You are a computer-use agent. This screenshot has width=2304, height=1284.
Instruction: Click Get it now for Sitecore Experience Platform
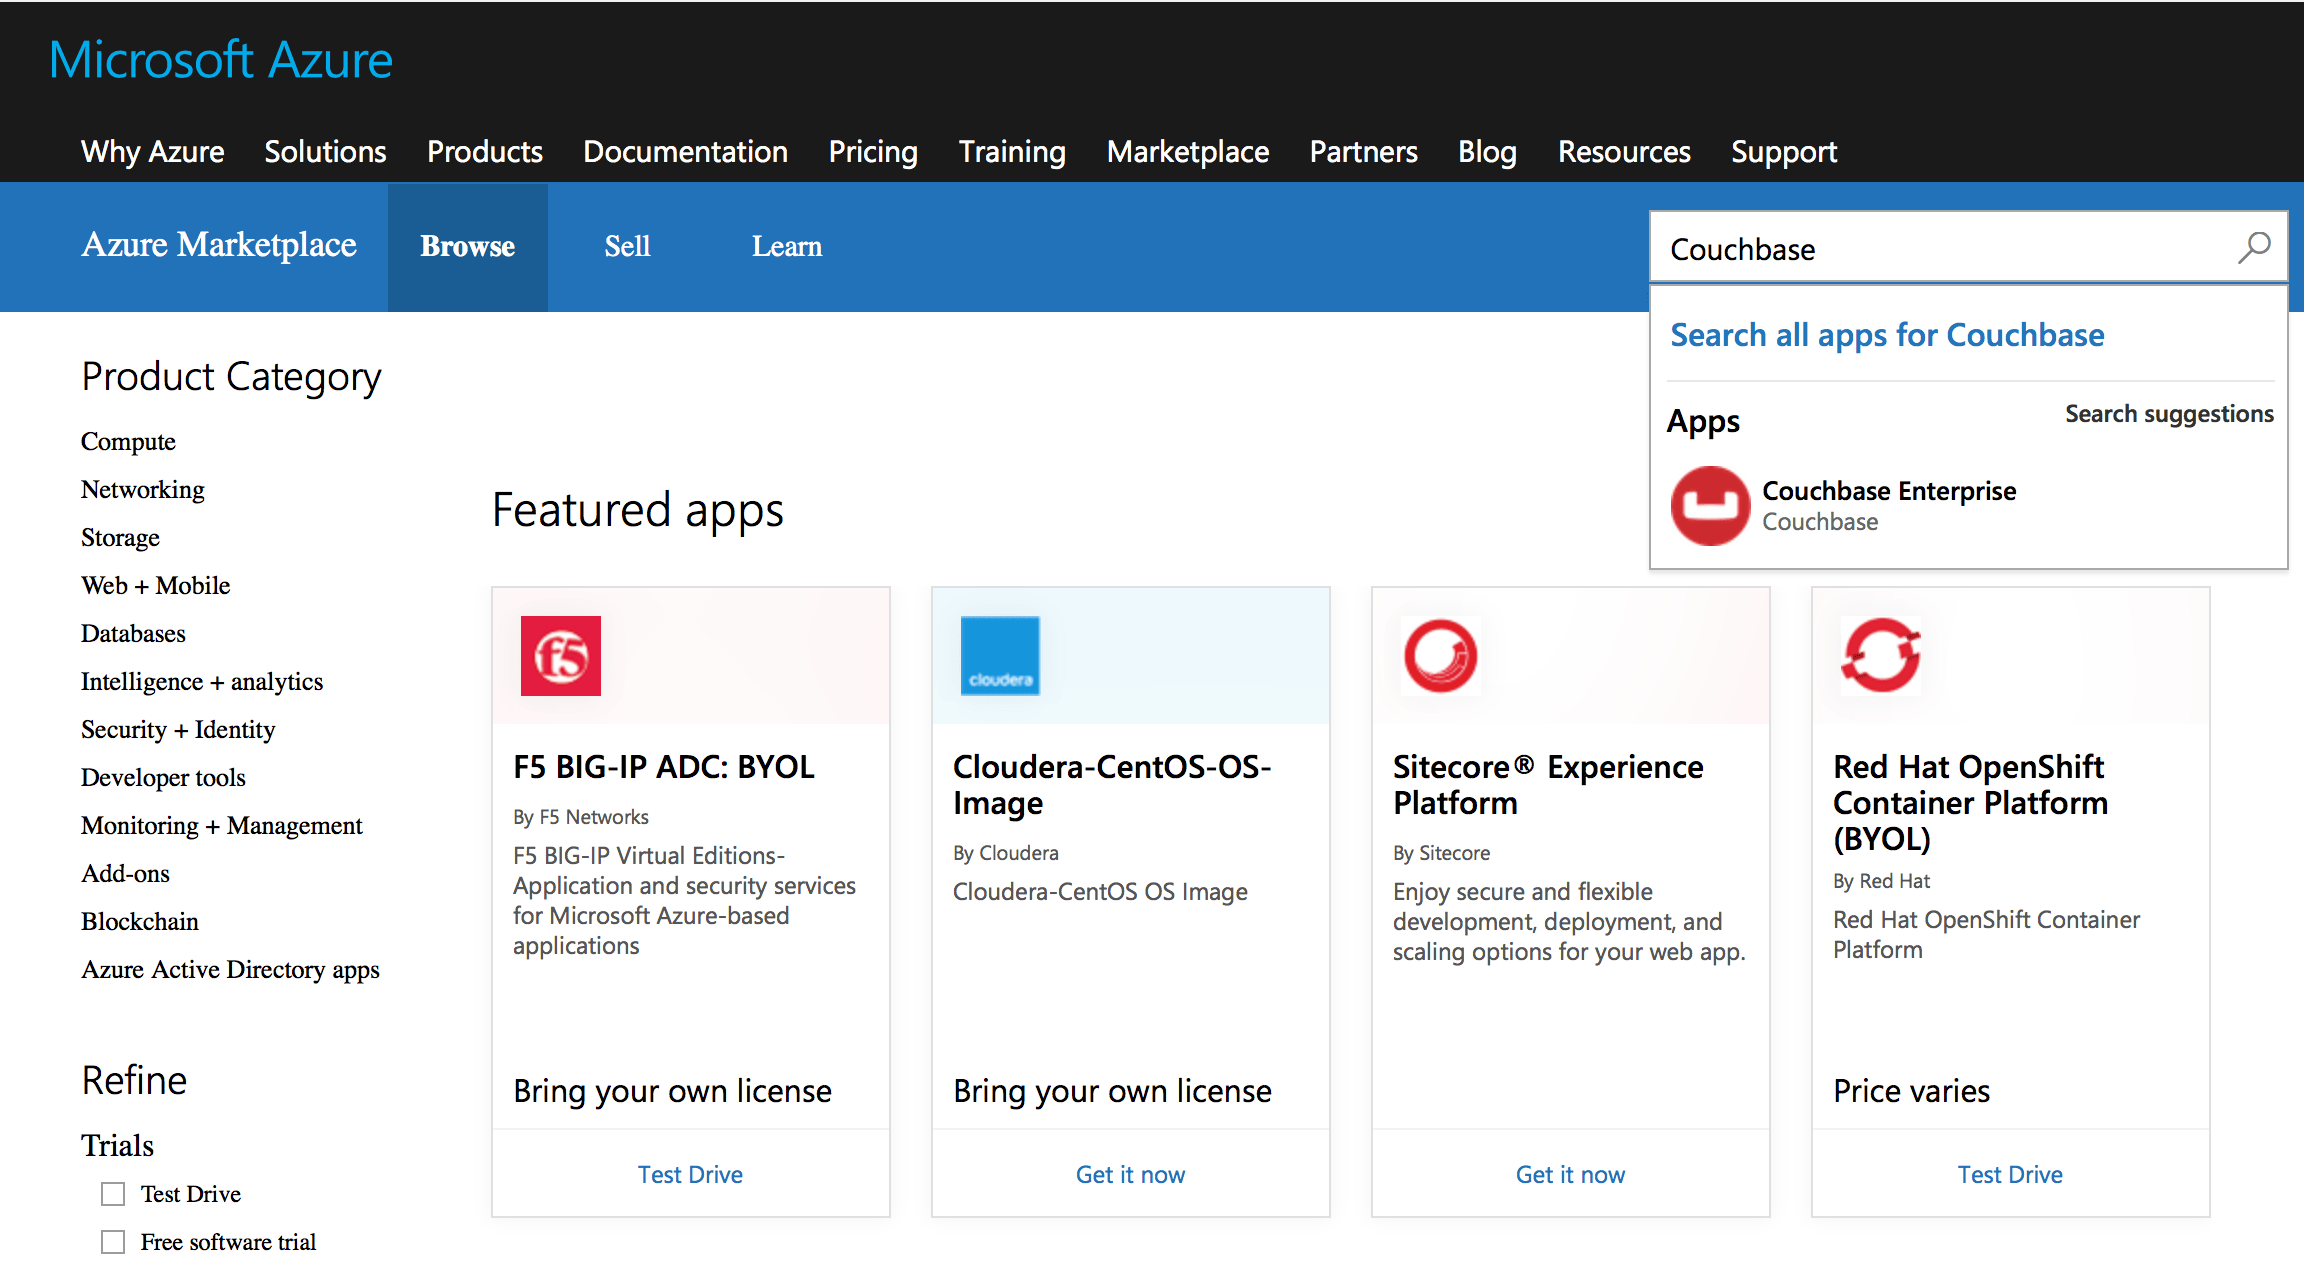coord(1570,1173)
